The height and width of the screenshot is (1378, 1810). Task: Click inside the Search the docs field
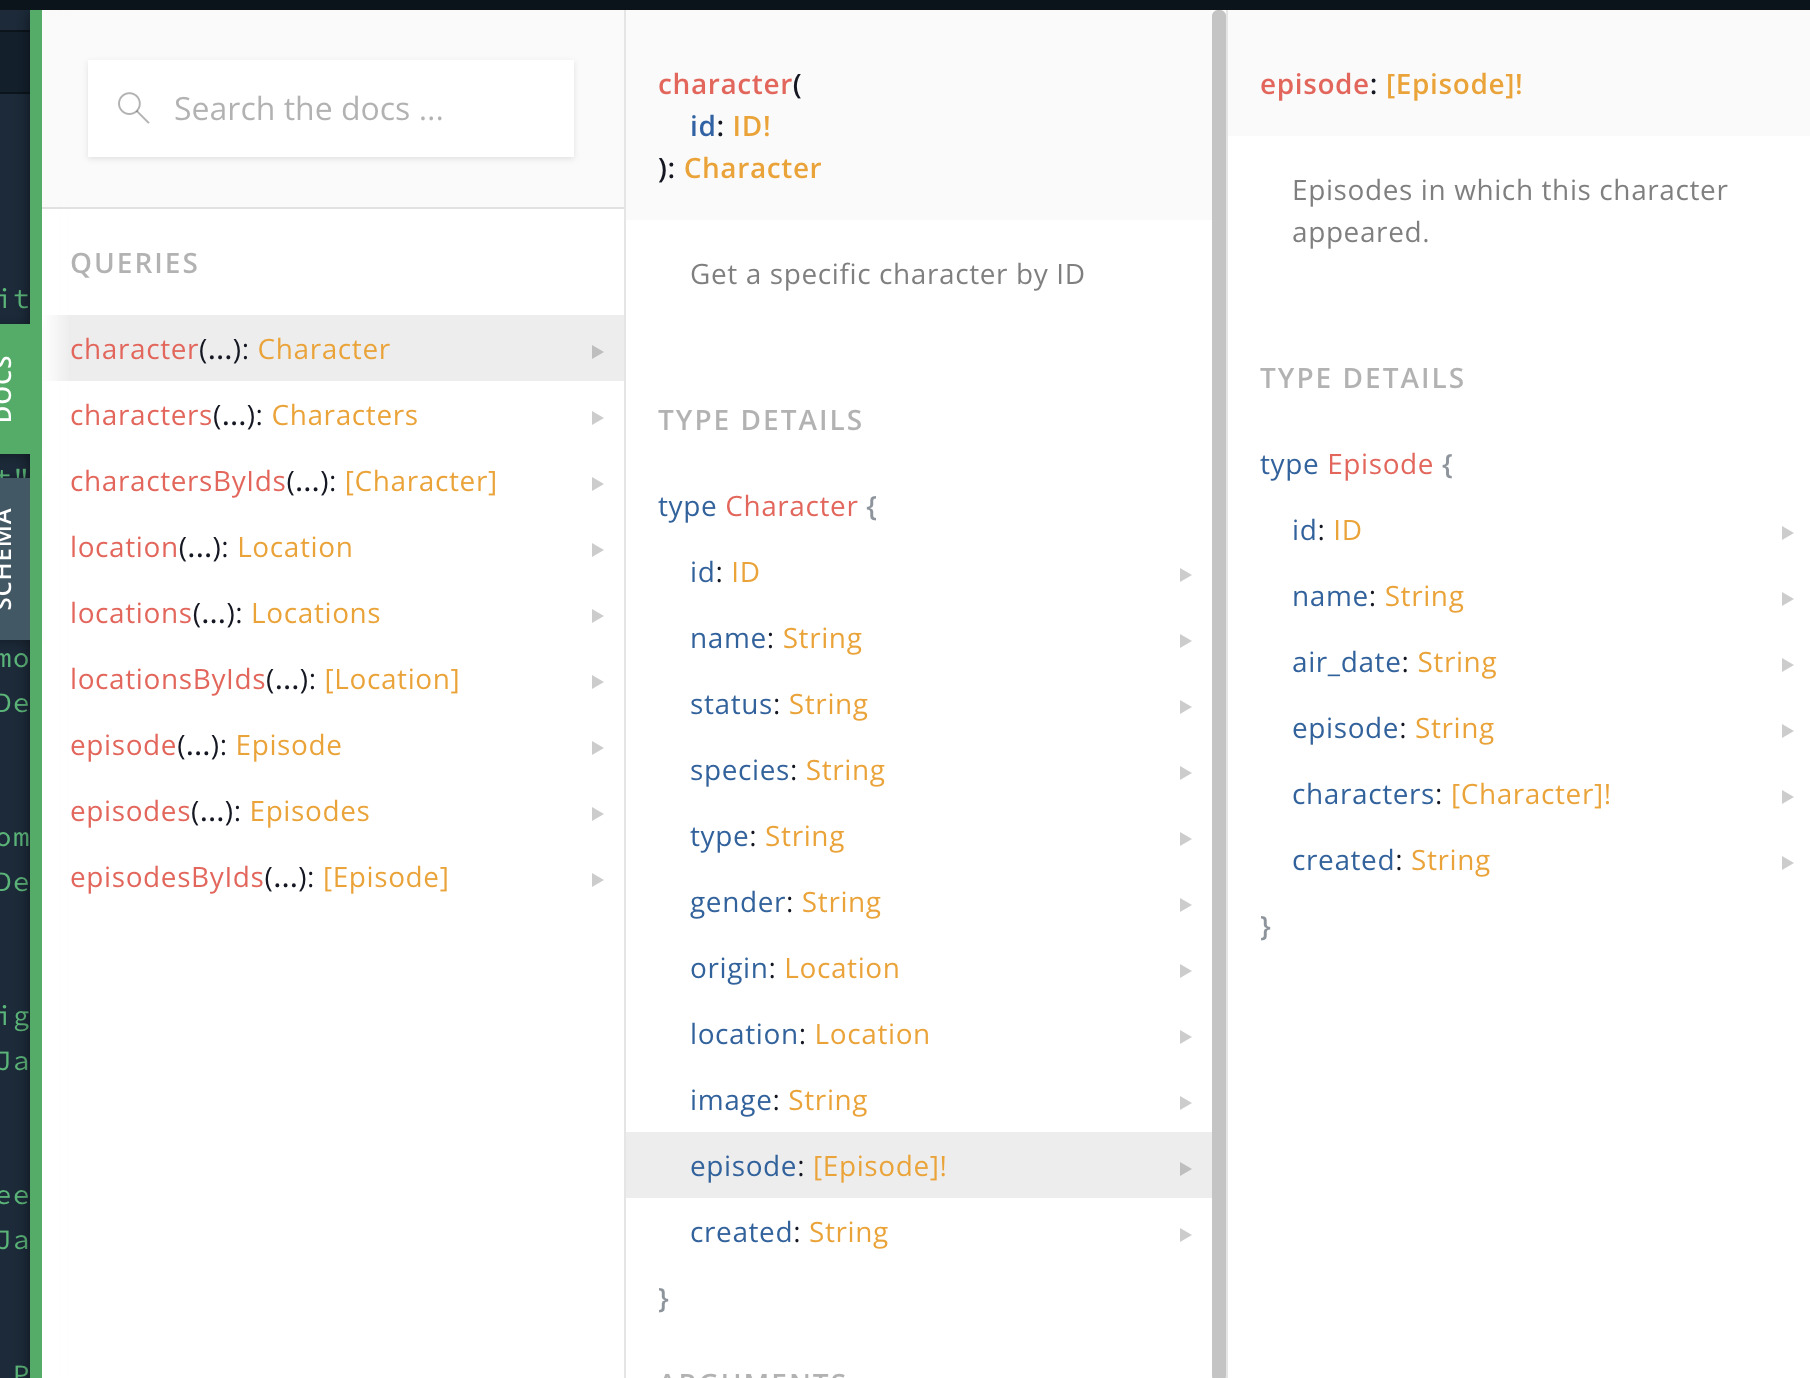330,107
